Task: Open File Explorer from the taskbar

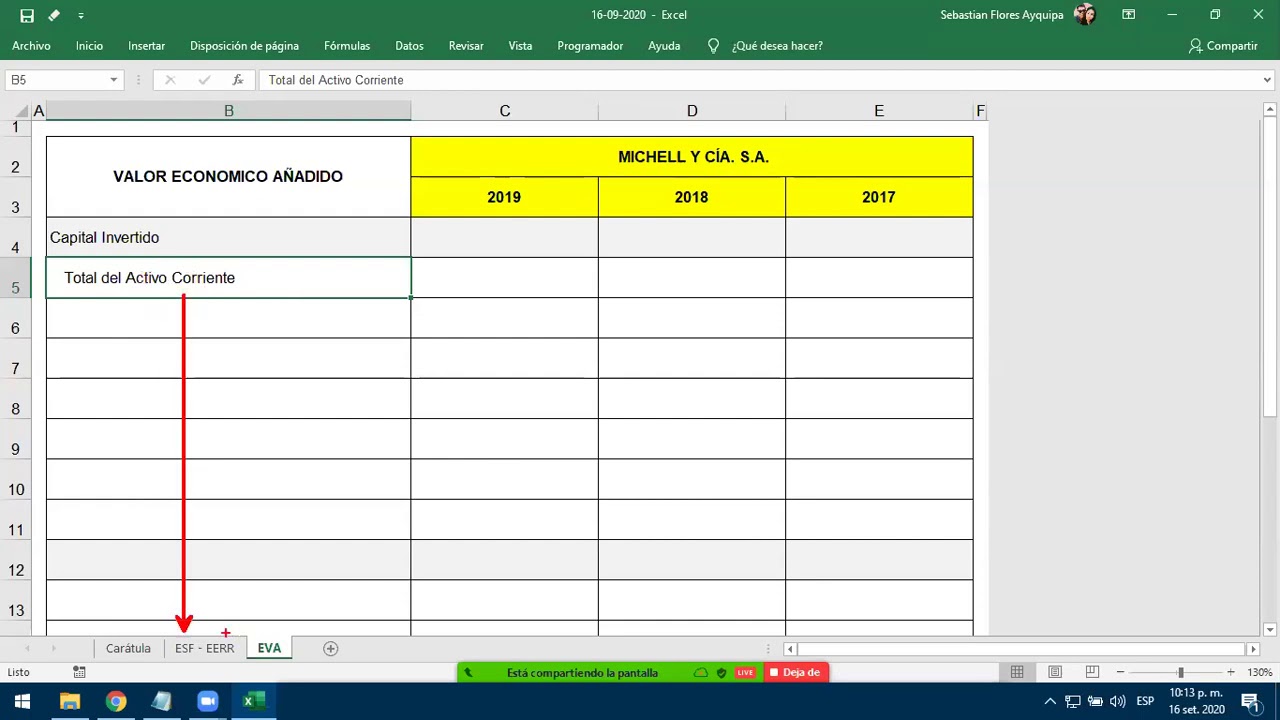Action: click(x=70, y=701)
